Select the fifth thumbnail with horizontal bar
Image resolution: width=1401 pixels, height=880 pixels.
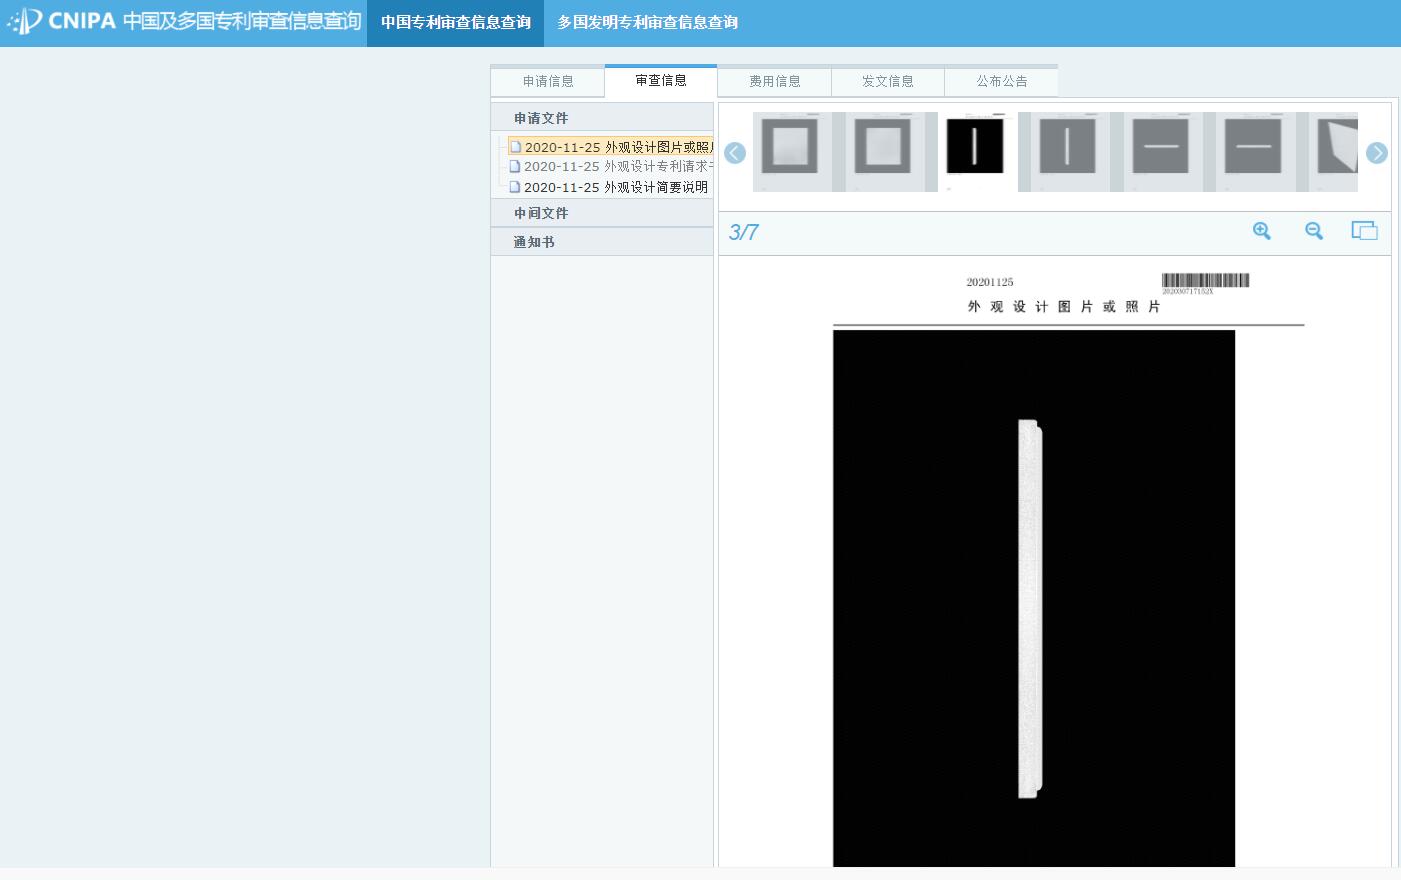point(1161,149)
